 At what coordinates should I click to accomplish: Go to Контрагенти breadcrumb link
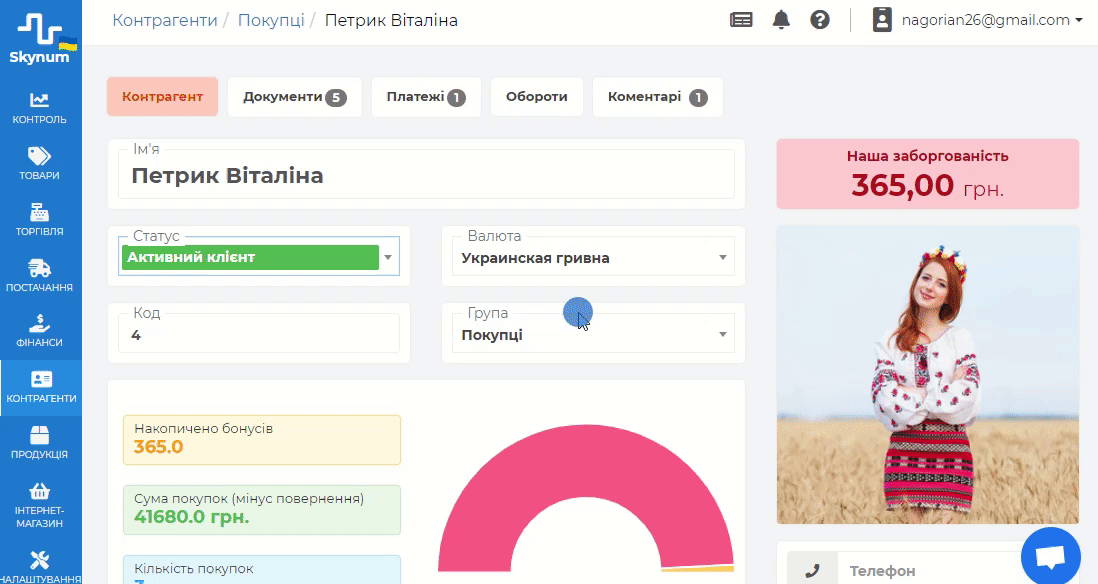[x=165, y=20]
